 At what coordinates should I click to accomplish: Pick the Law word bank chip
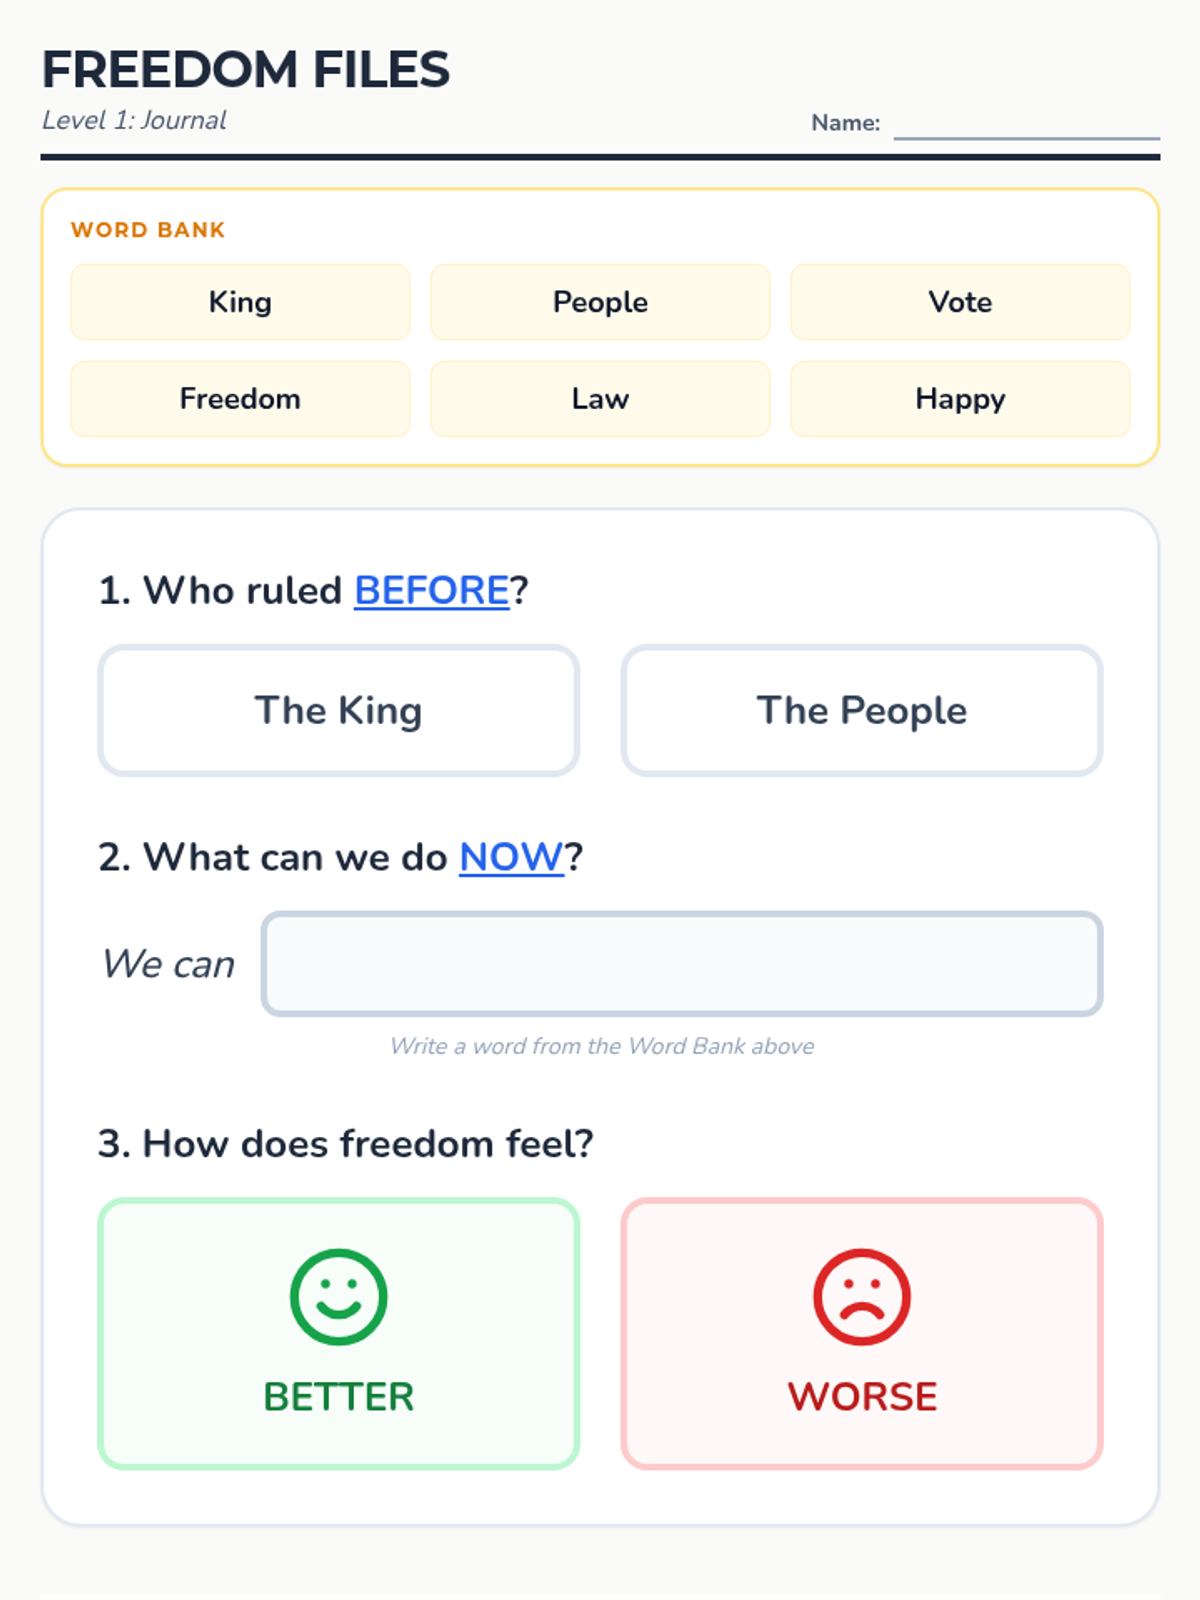[600, 399]
